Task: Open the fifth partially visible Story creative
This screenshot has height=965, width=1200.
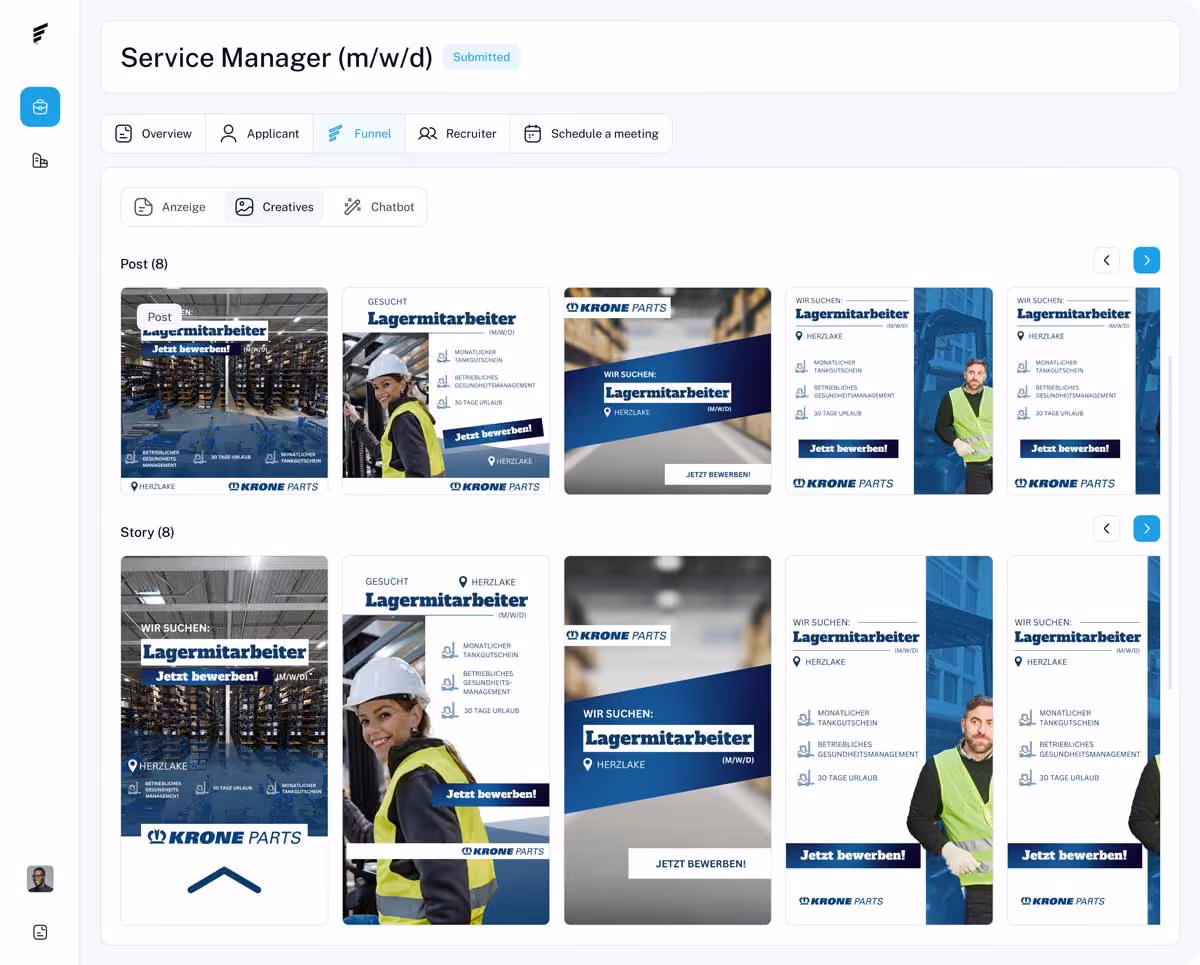Action: (x=1084, y=740)
